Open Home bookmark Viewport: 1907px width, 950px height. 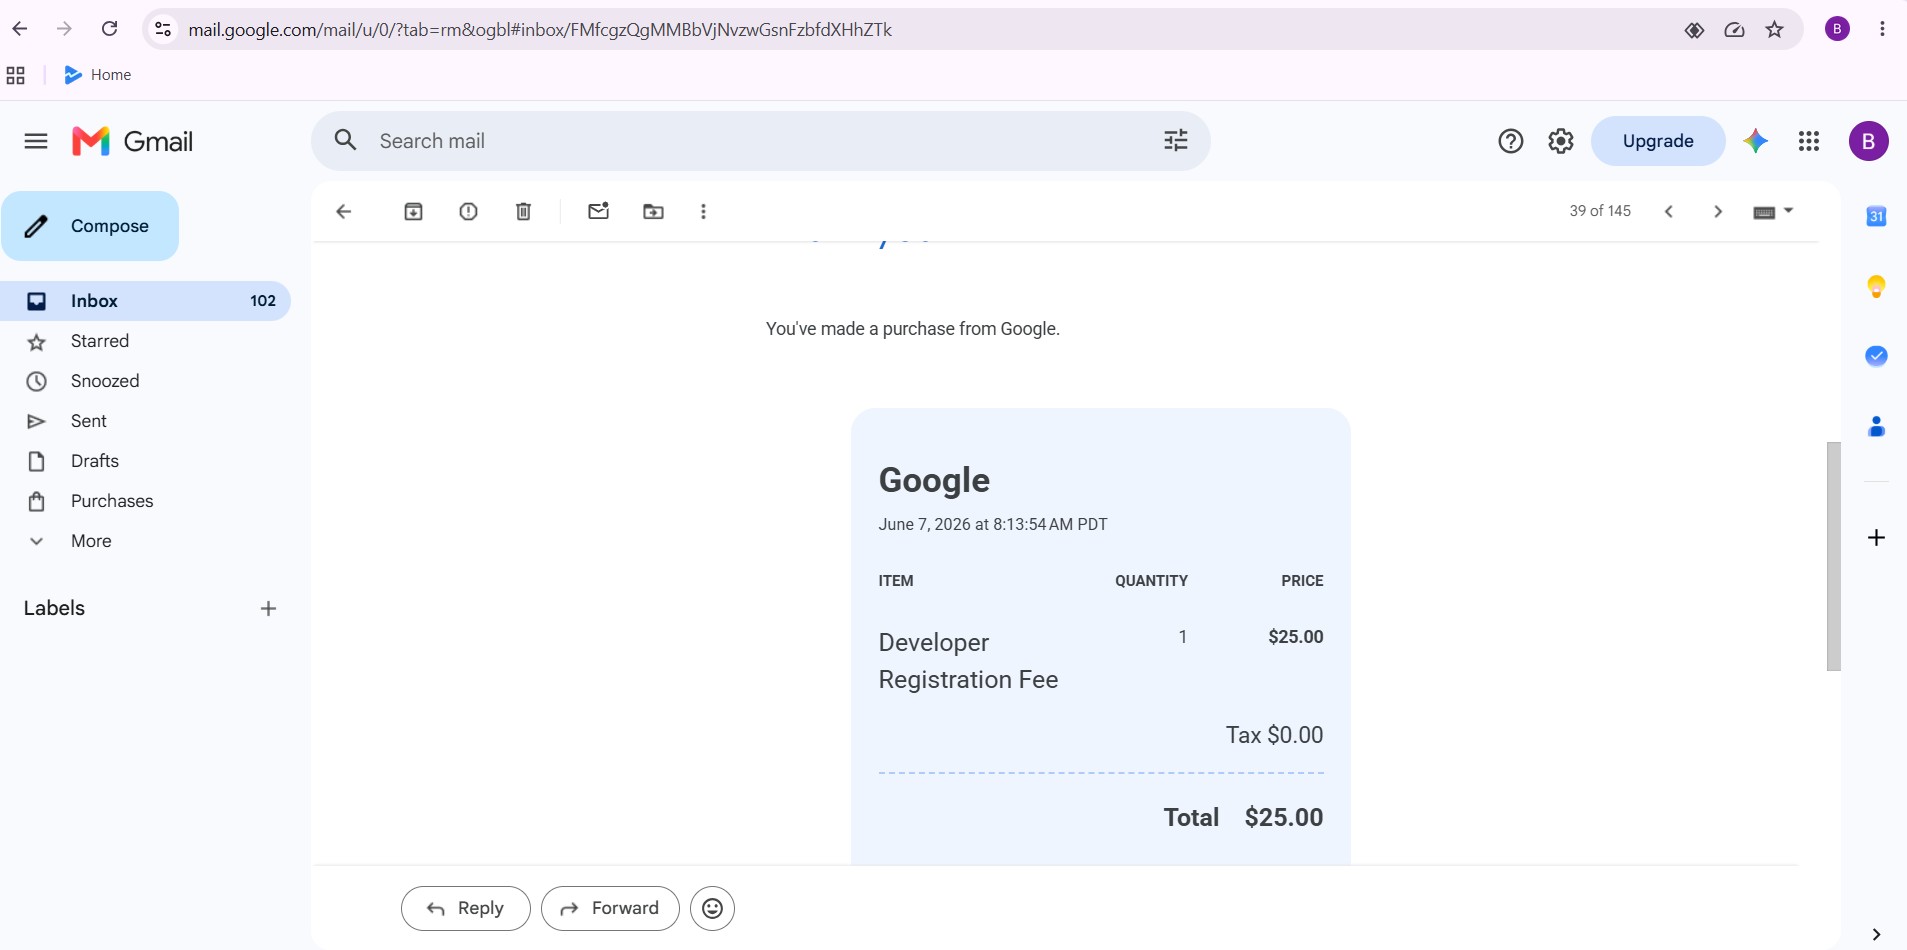click(x=98, y=75)
